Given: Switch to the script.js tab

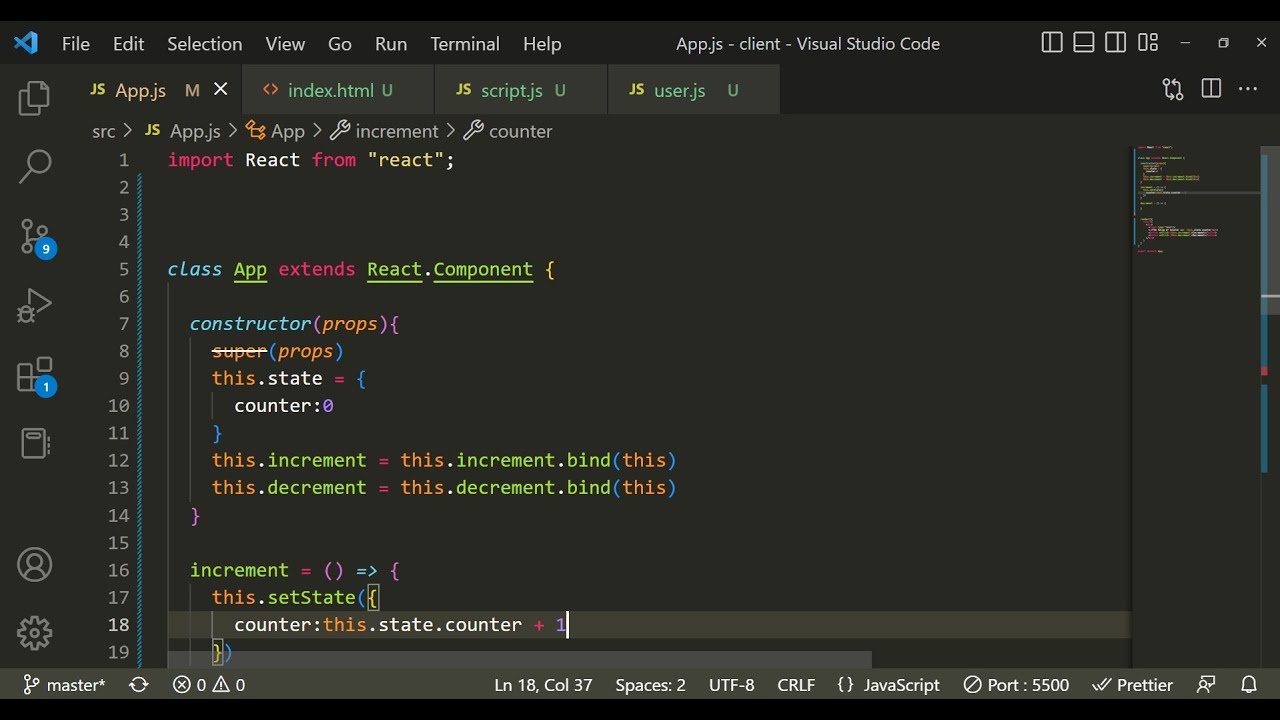Looking at the screenshot, I should coord(511,90).
